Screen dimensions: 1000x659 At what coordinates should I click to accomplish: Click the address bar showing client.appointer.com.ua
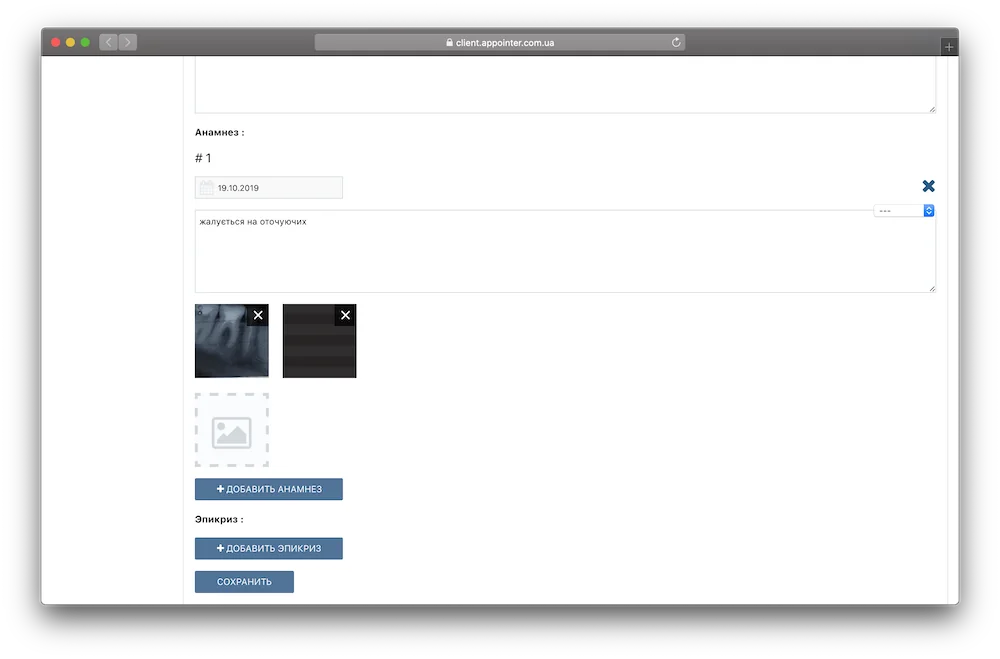tap(499, 42)
